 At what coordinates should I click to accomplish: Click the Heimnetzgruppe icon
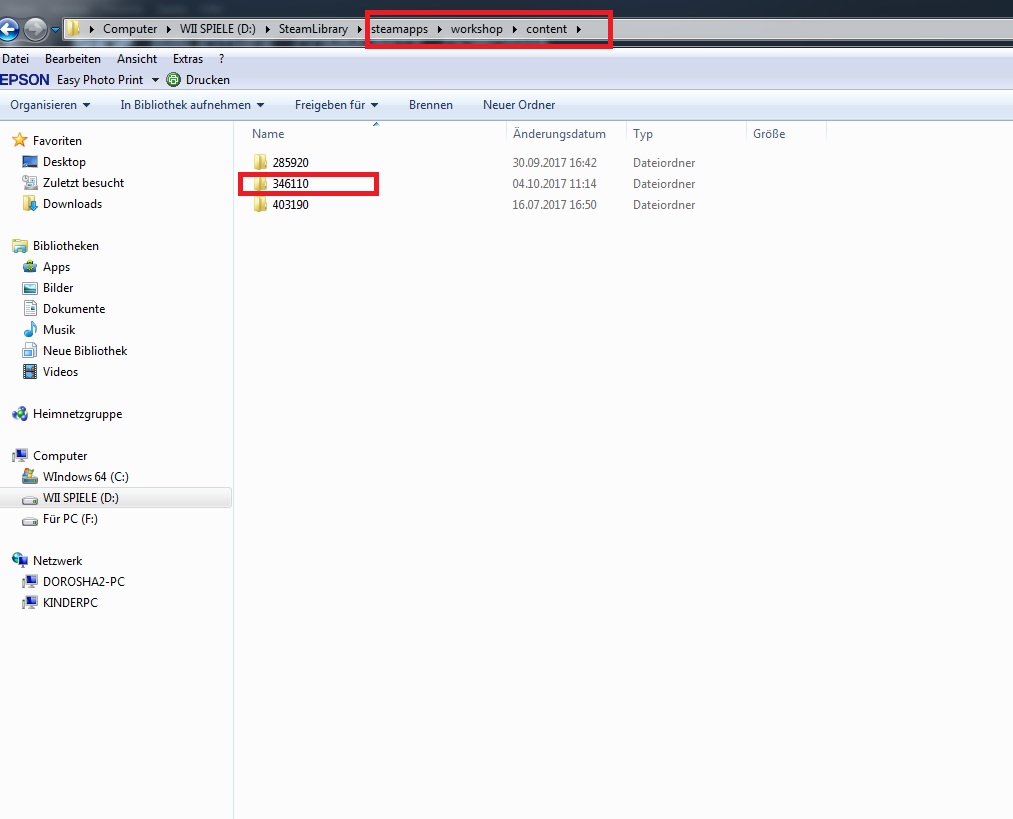(x=20, y=413)
